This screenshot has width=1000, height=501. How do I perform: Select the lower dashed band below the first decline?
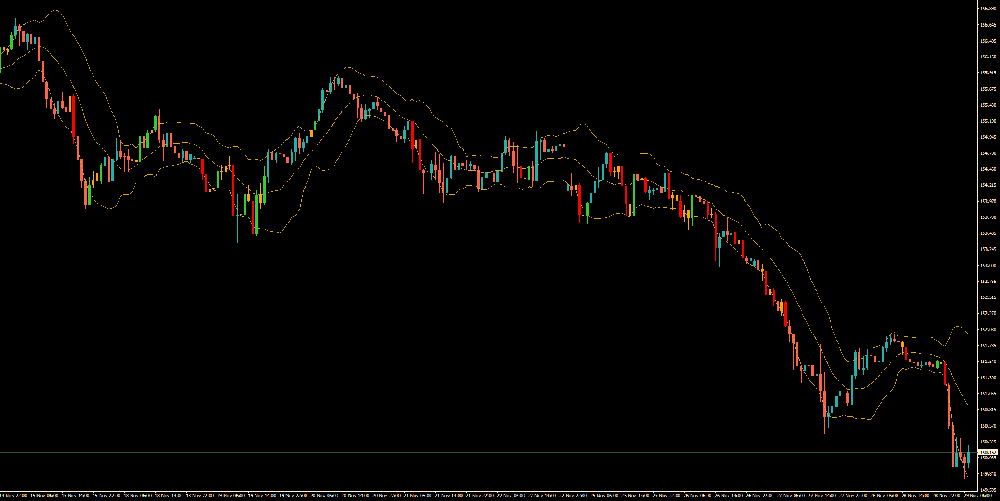pos(110,204)
